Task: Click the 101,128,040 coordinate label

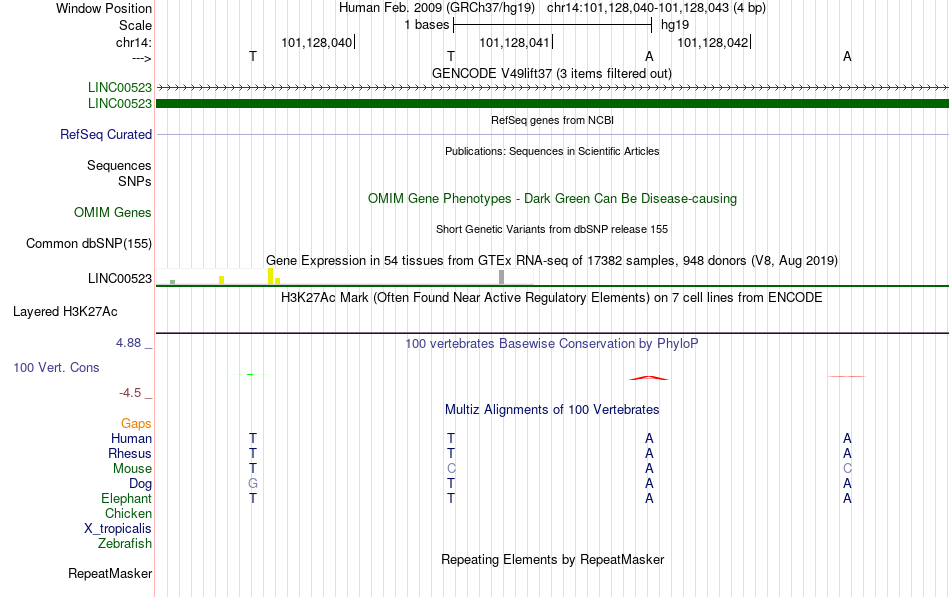Action: 316,42
